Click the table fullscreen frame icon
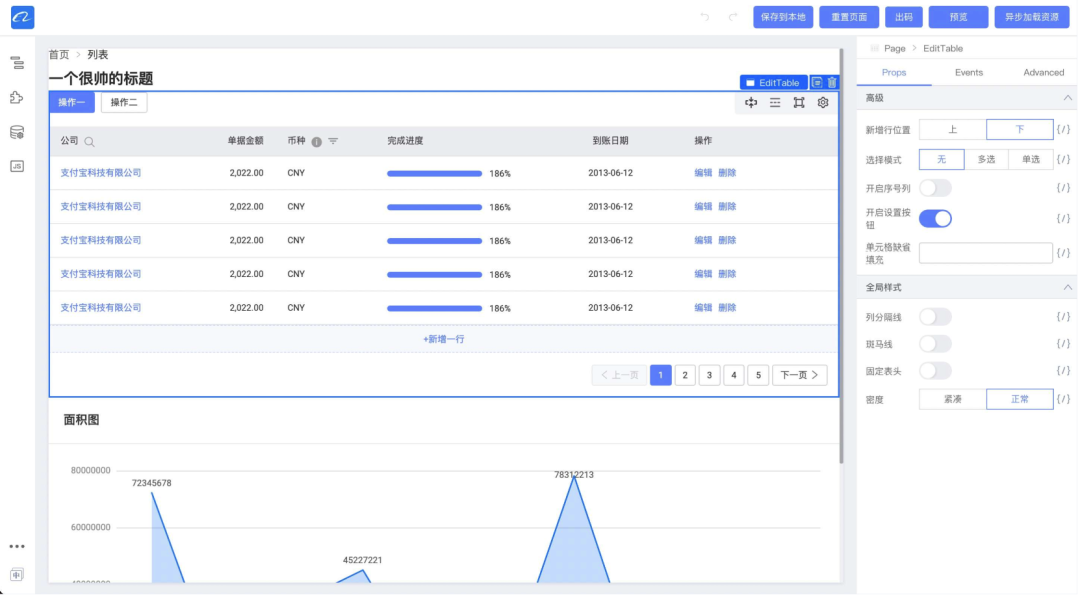Viewport: 1080px width, 606px height. (x=799, y=103)
